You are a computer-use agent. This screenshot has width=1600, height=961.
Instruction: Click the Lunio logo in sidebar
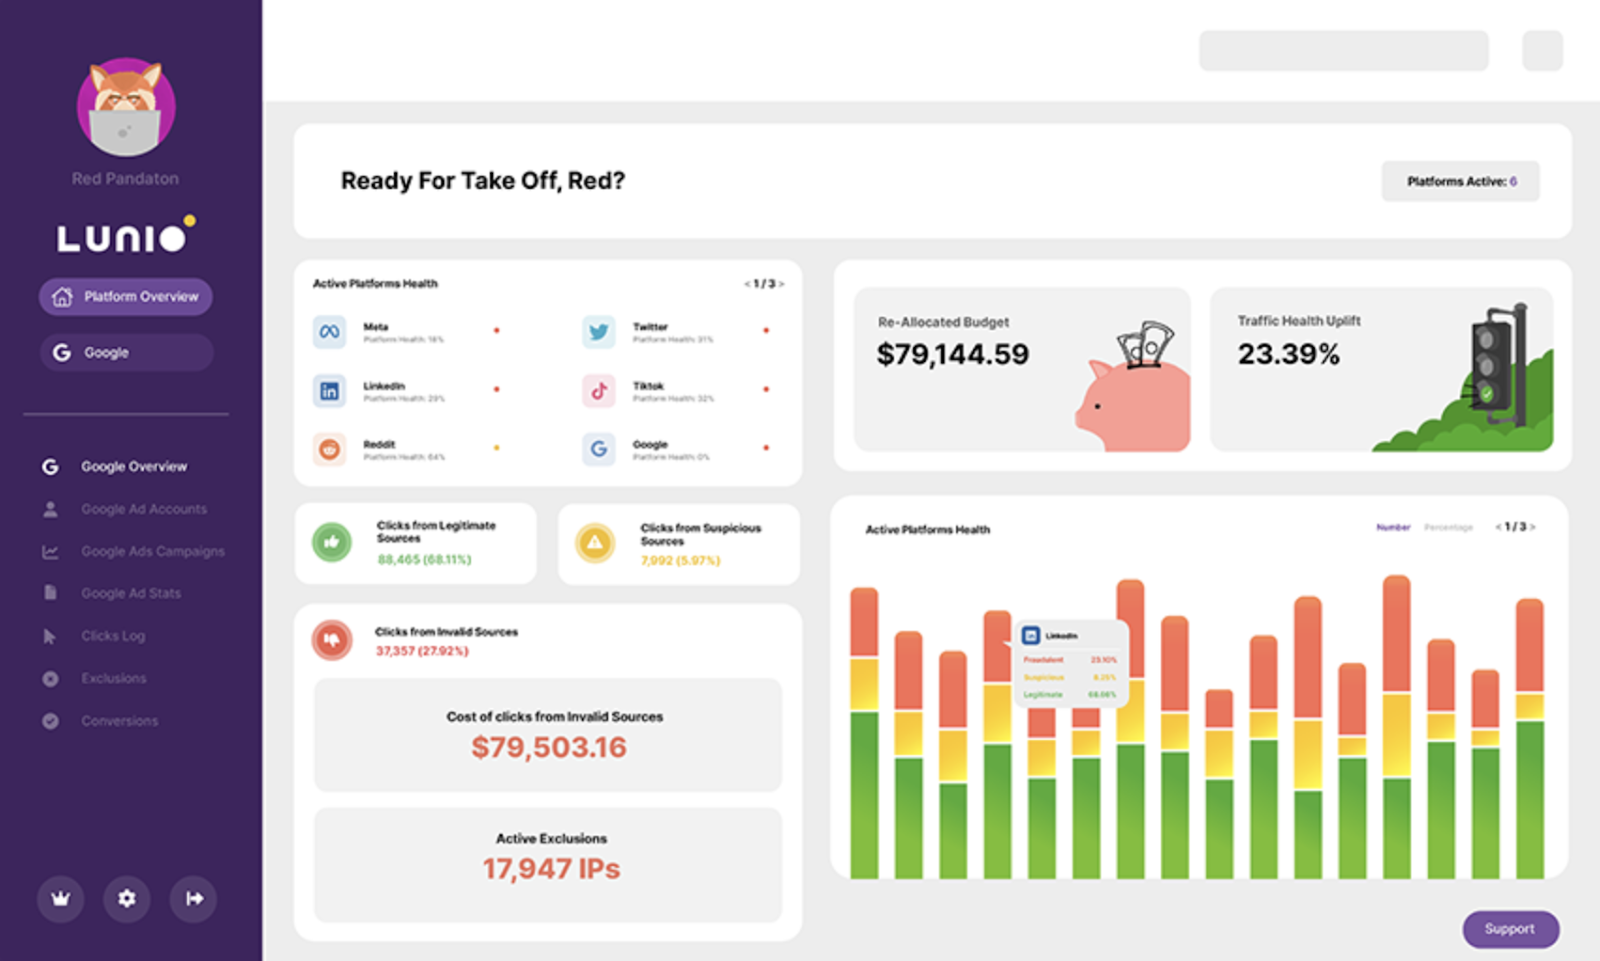[x=125, y=235]
